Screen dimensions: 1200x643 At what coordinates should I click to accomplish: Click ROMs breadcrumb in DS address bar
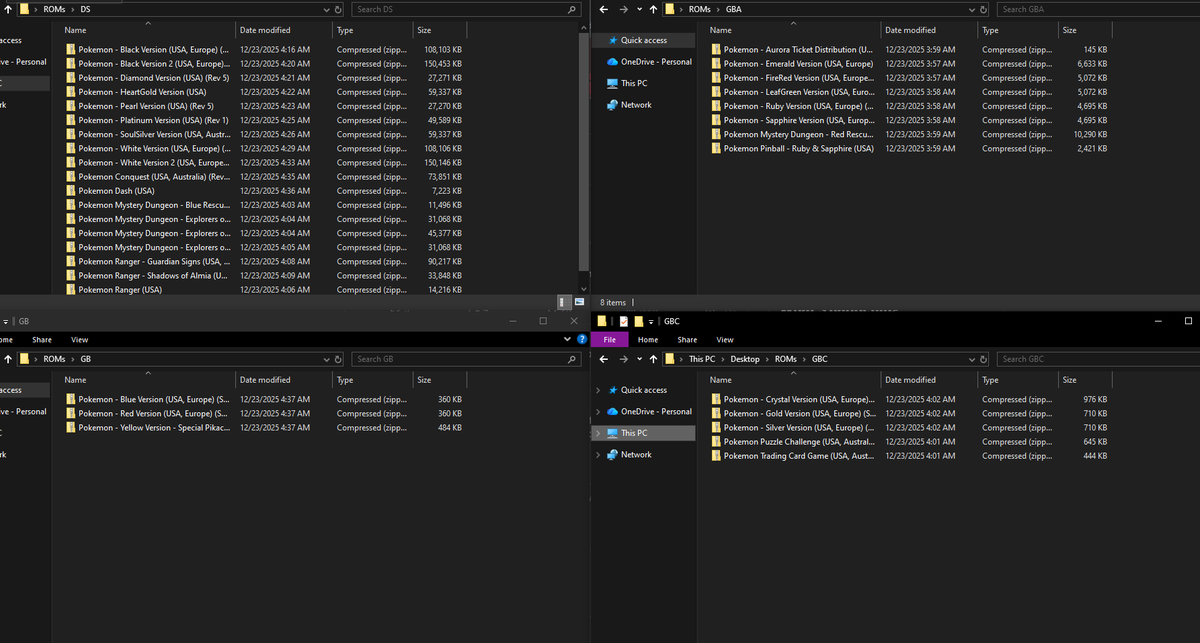55,9
